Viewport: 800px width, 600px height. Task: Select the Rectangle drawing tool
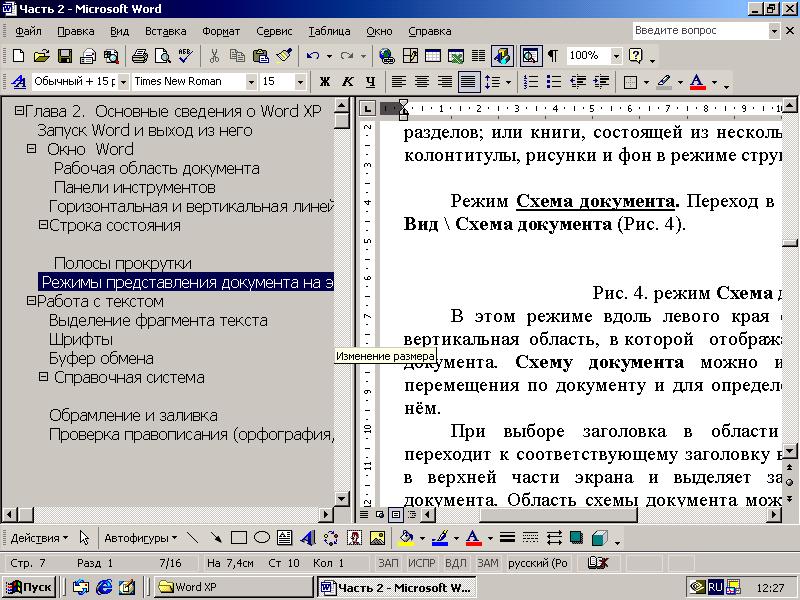239,538
